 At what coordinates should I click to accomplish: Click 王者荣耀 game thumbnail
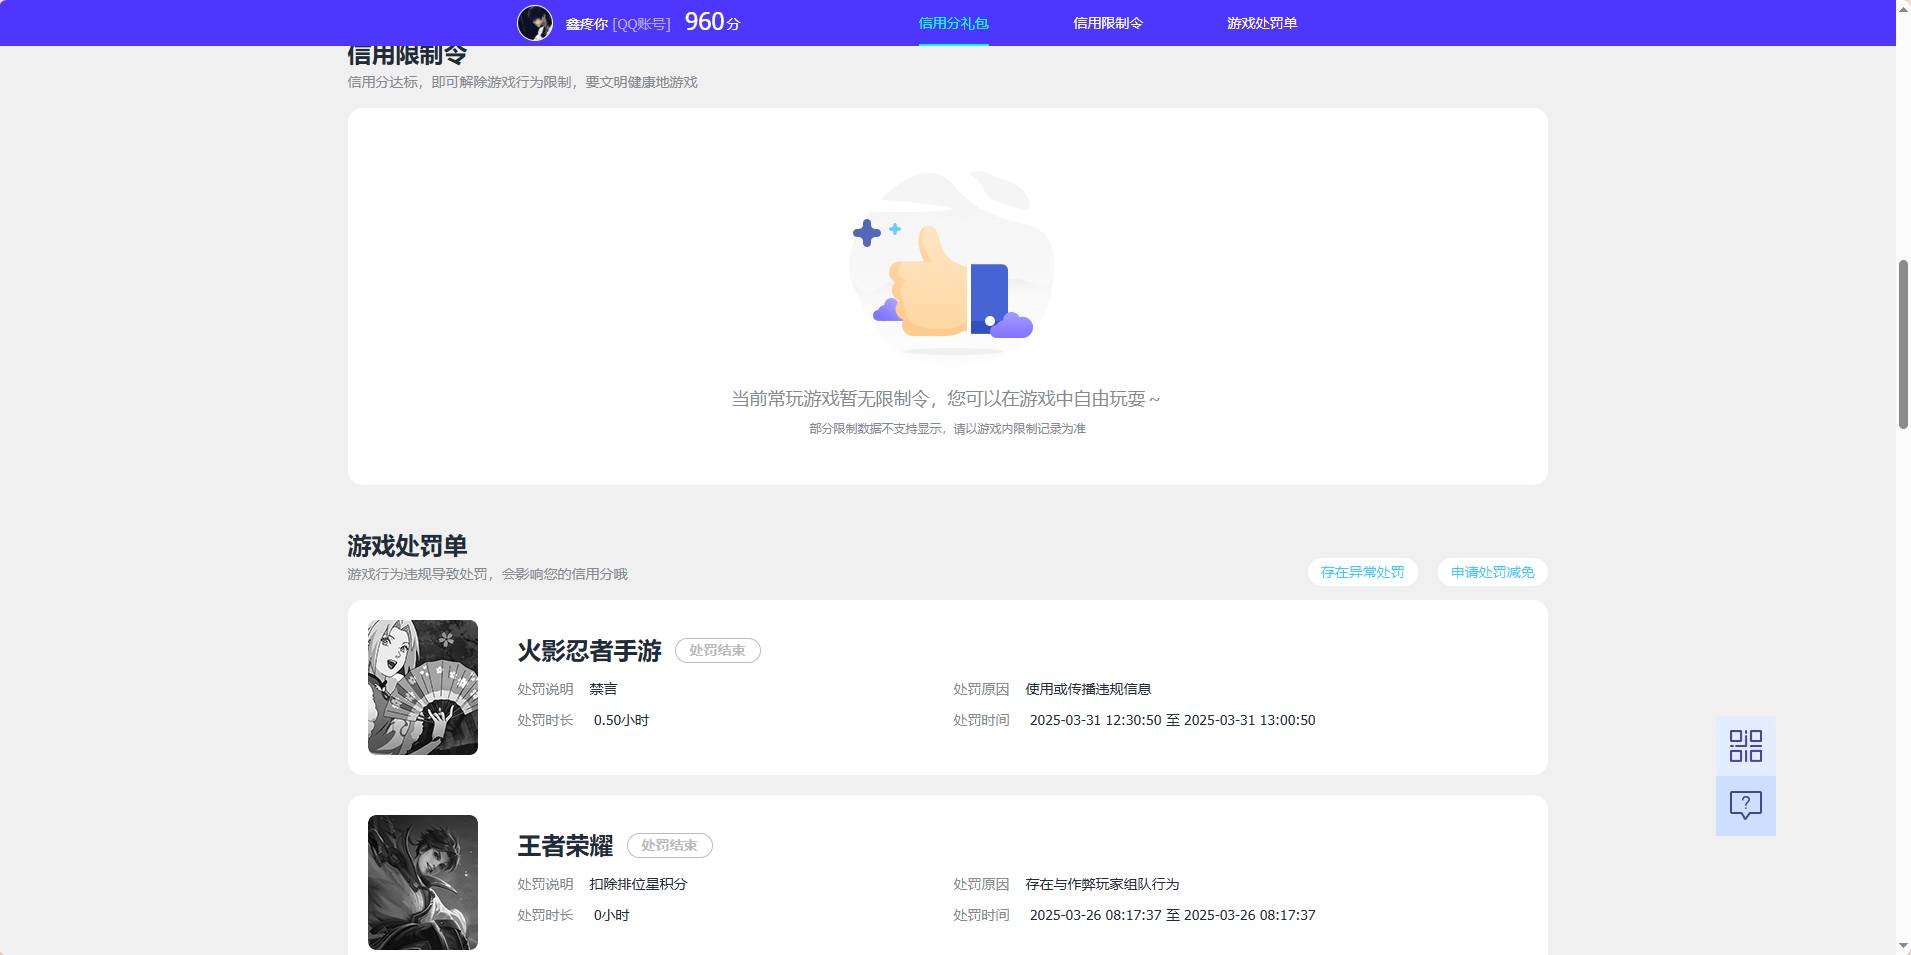[x=423, y=882]
